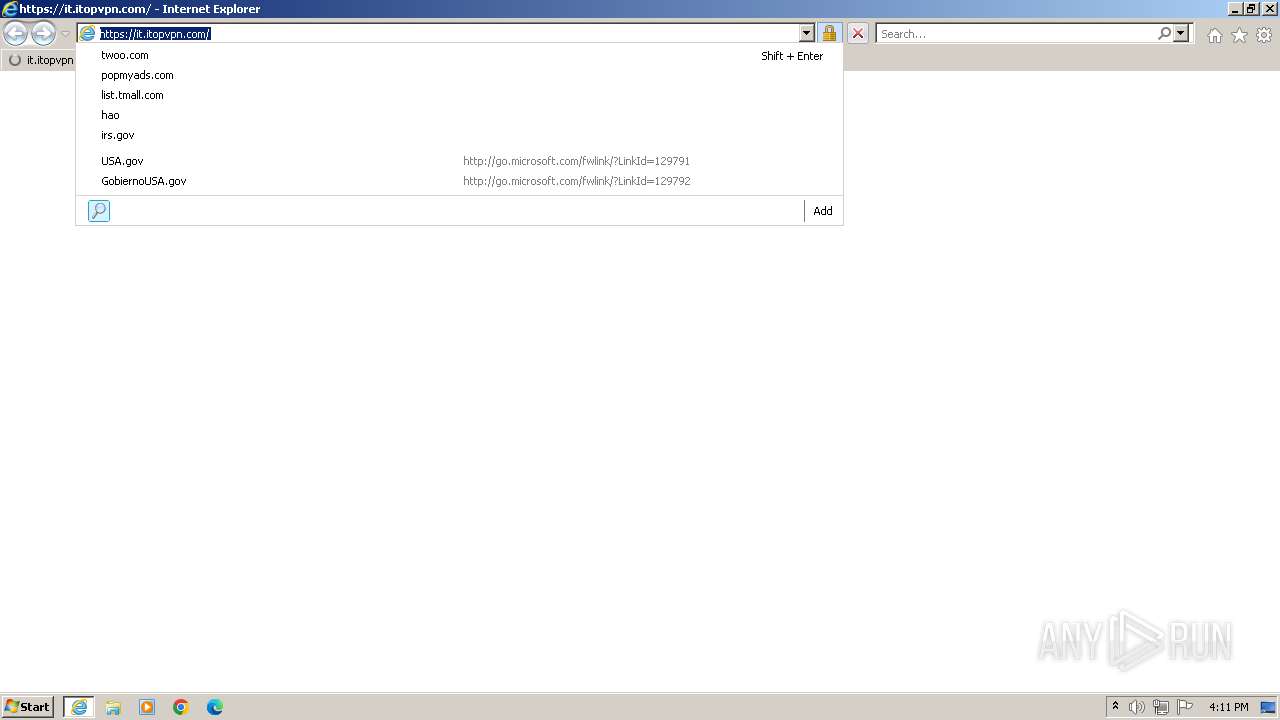Open the Favorites star icon
The height and width of the screenshot is (720, 1280).
click(1239, 35)
